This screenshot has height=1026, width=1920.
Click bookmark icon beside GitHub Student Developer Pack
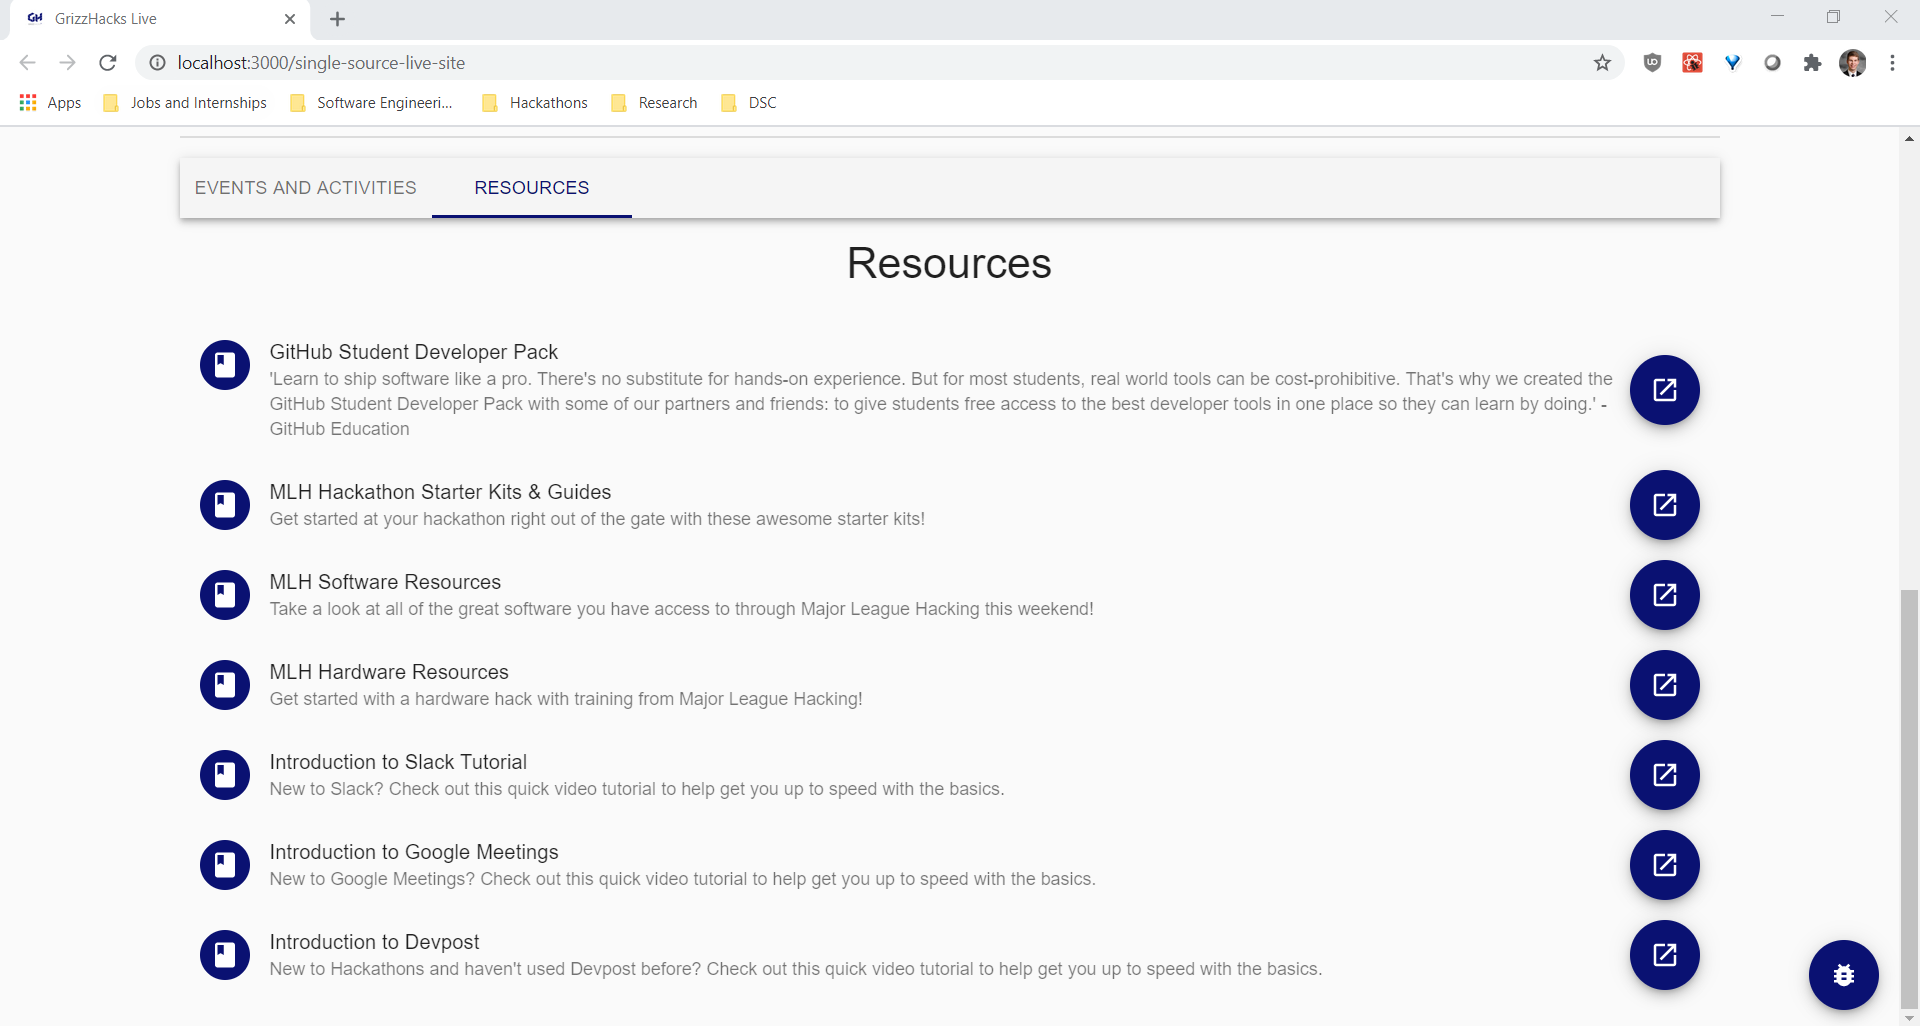225,365
